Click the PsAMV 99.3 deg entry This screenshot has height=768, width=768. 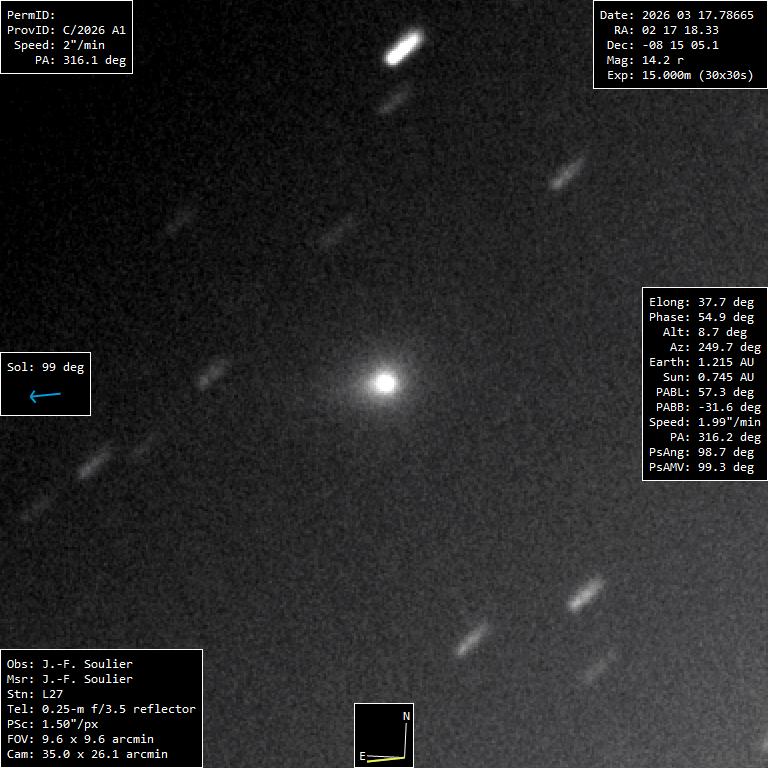701,467
